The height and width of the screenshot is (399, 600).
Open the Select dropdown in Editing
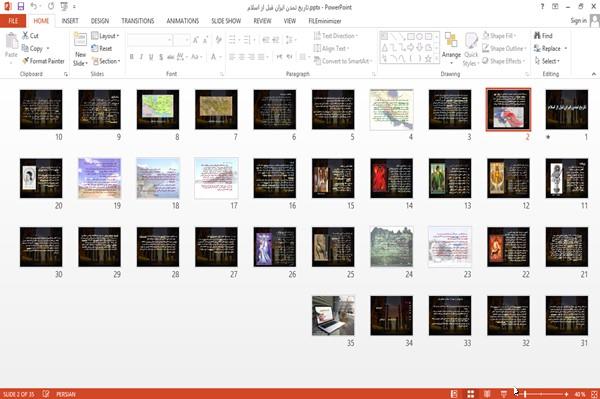click(x=547, y=61)
